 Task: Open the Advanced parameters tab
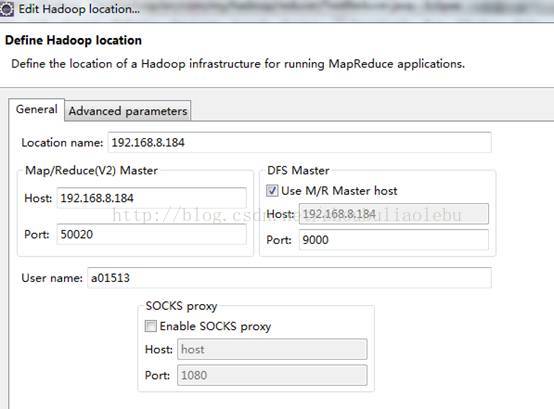tap(128, 111)
